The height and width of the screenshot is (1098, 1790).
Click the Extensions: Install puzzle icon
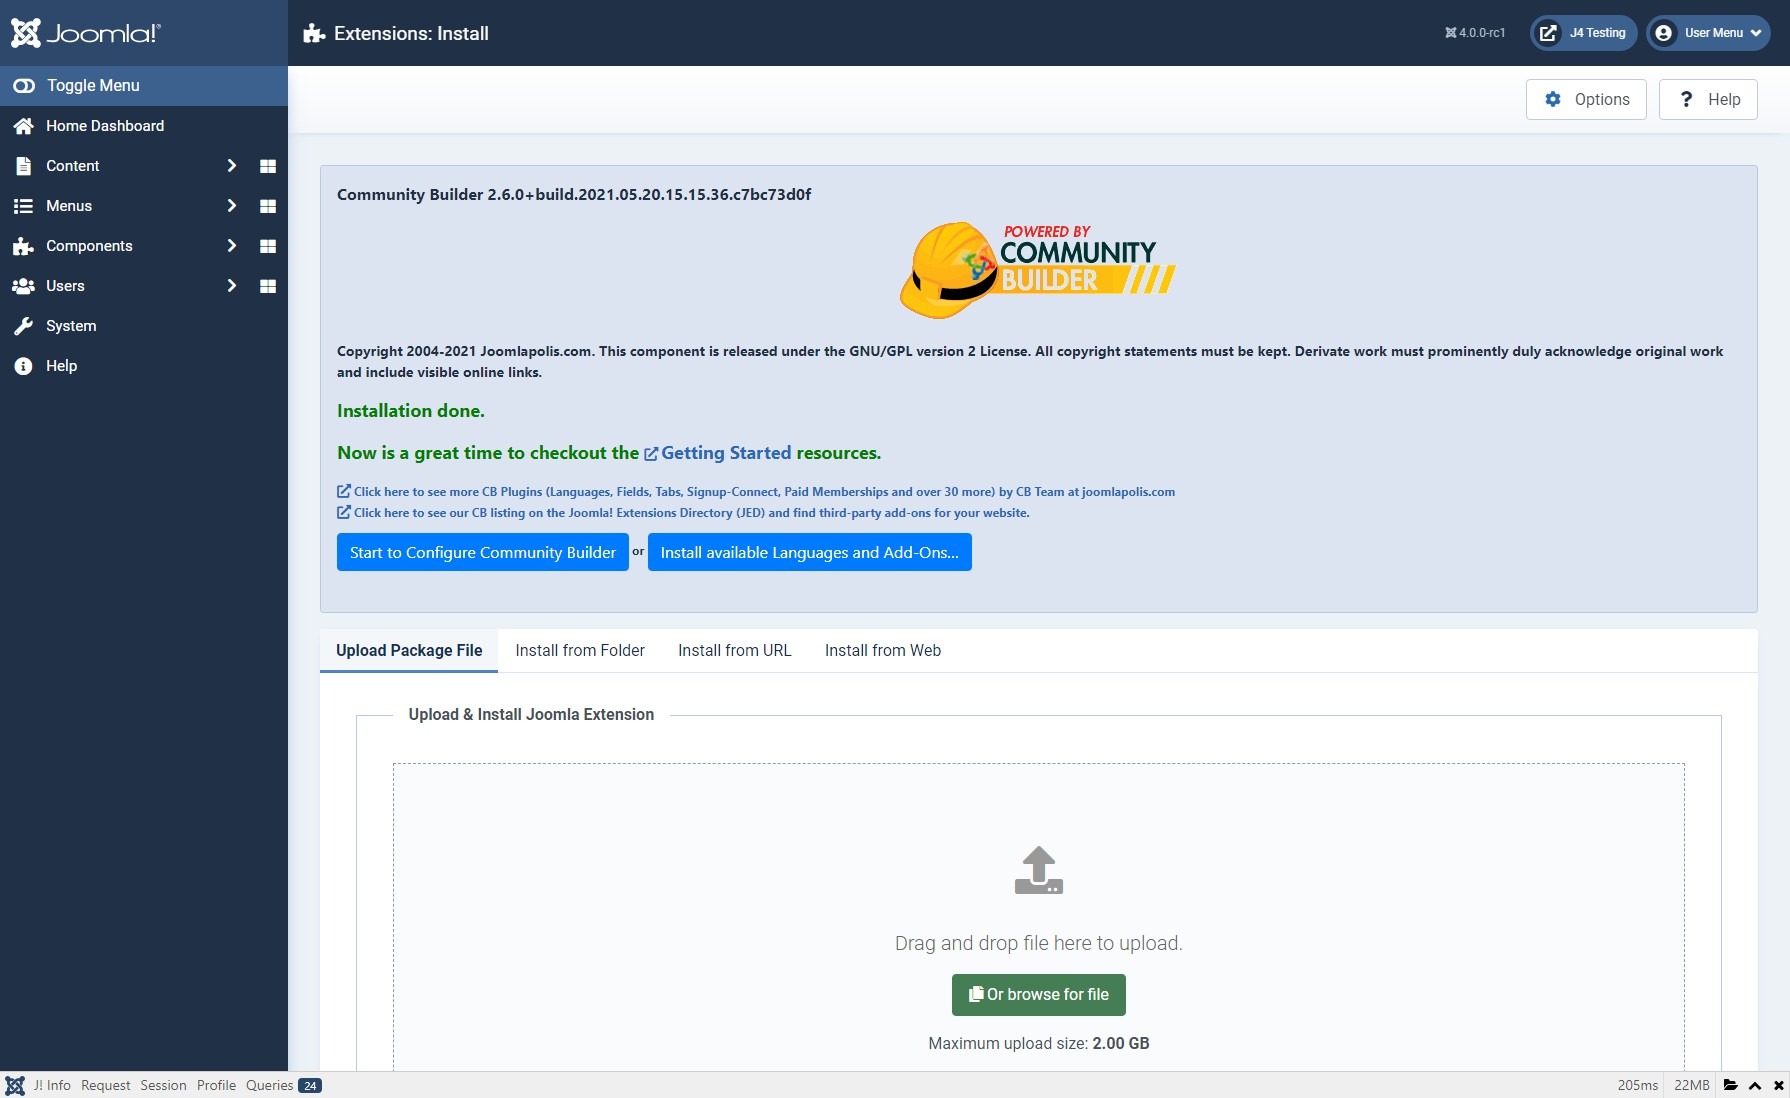[314, 33]
